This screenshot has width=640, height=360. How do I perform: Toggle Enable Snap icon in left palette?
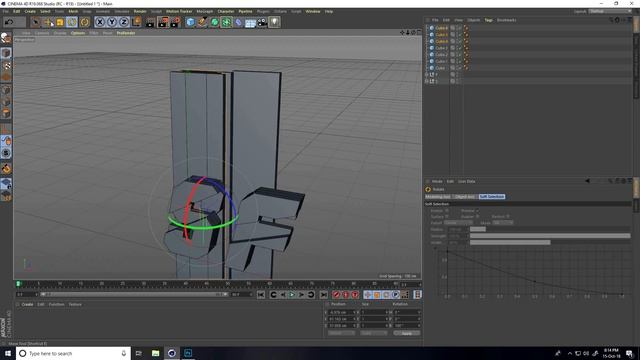pyautogui.click(x=6, y=168)
